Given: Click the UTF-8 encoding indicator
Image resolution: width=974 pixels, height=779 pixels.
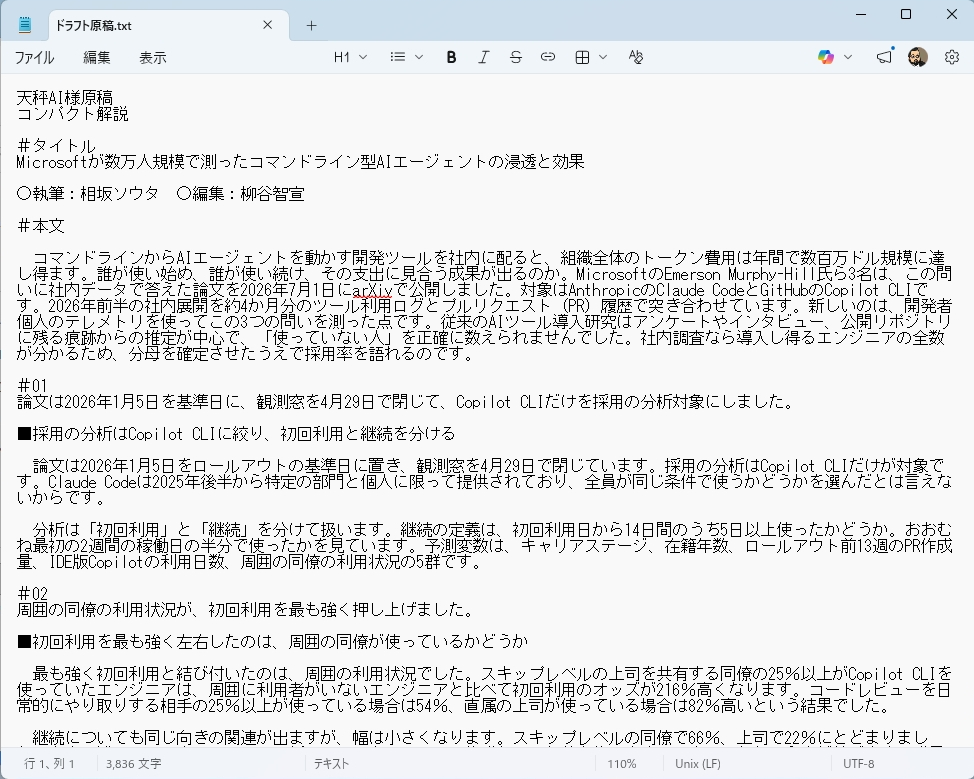Looking at the screenshot, I should (x=858, y=763).
